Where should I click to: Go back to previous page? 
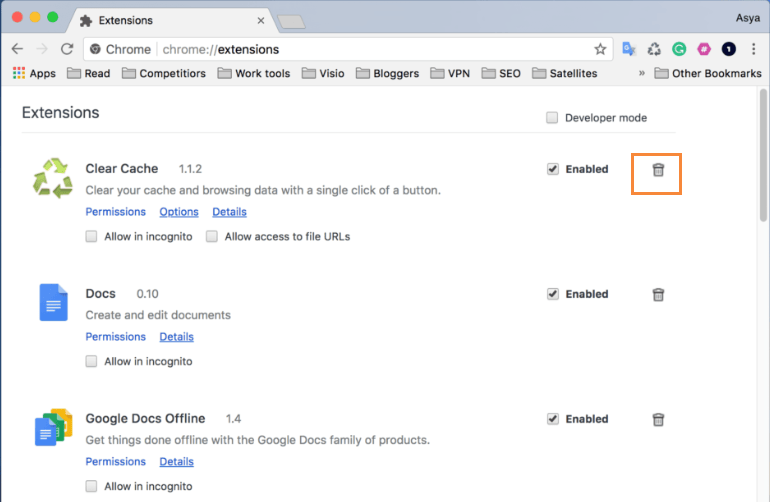pyautogui.click(x=17, y=49)
